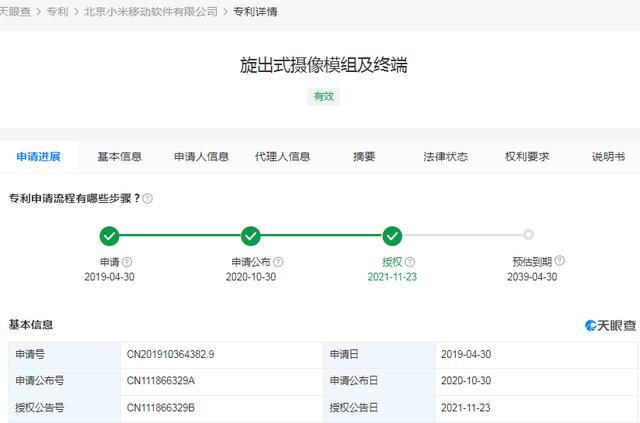Open the 法律状态 tab
640x423 pixels.
click(x=445, y=157)
